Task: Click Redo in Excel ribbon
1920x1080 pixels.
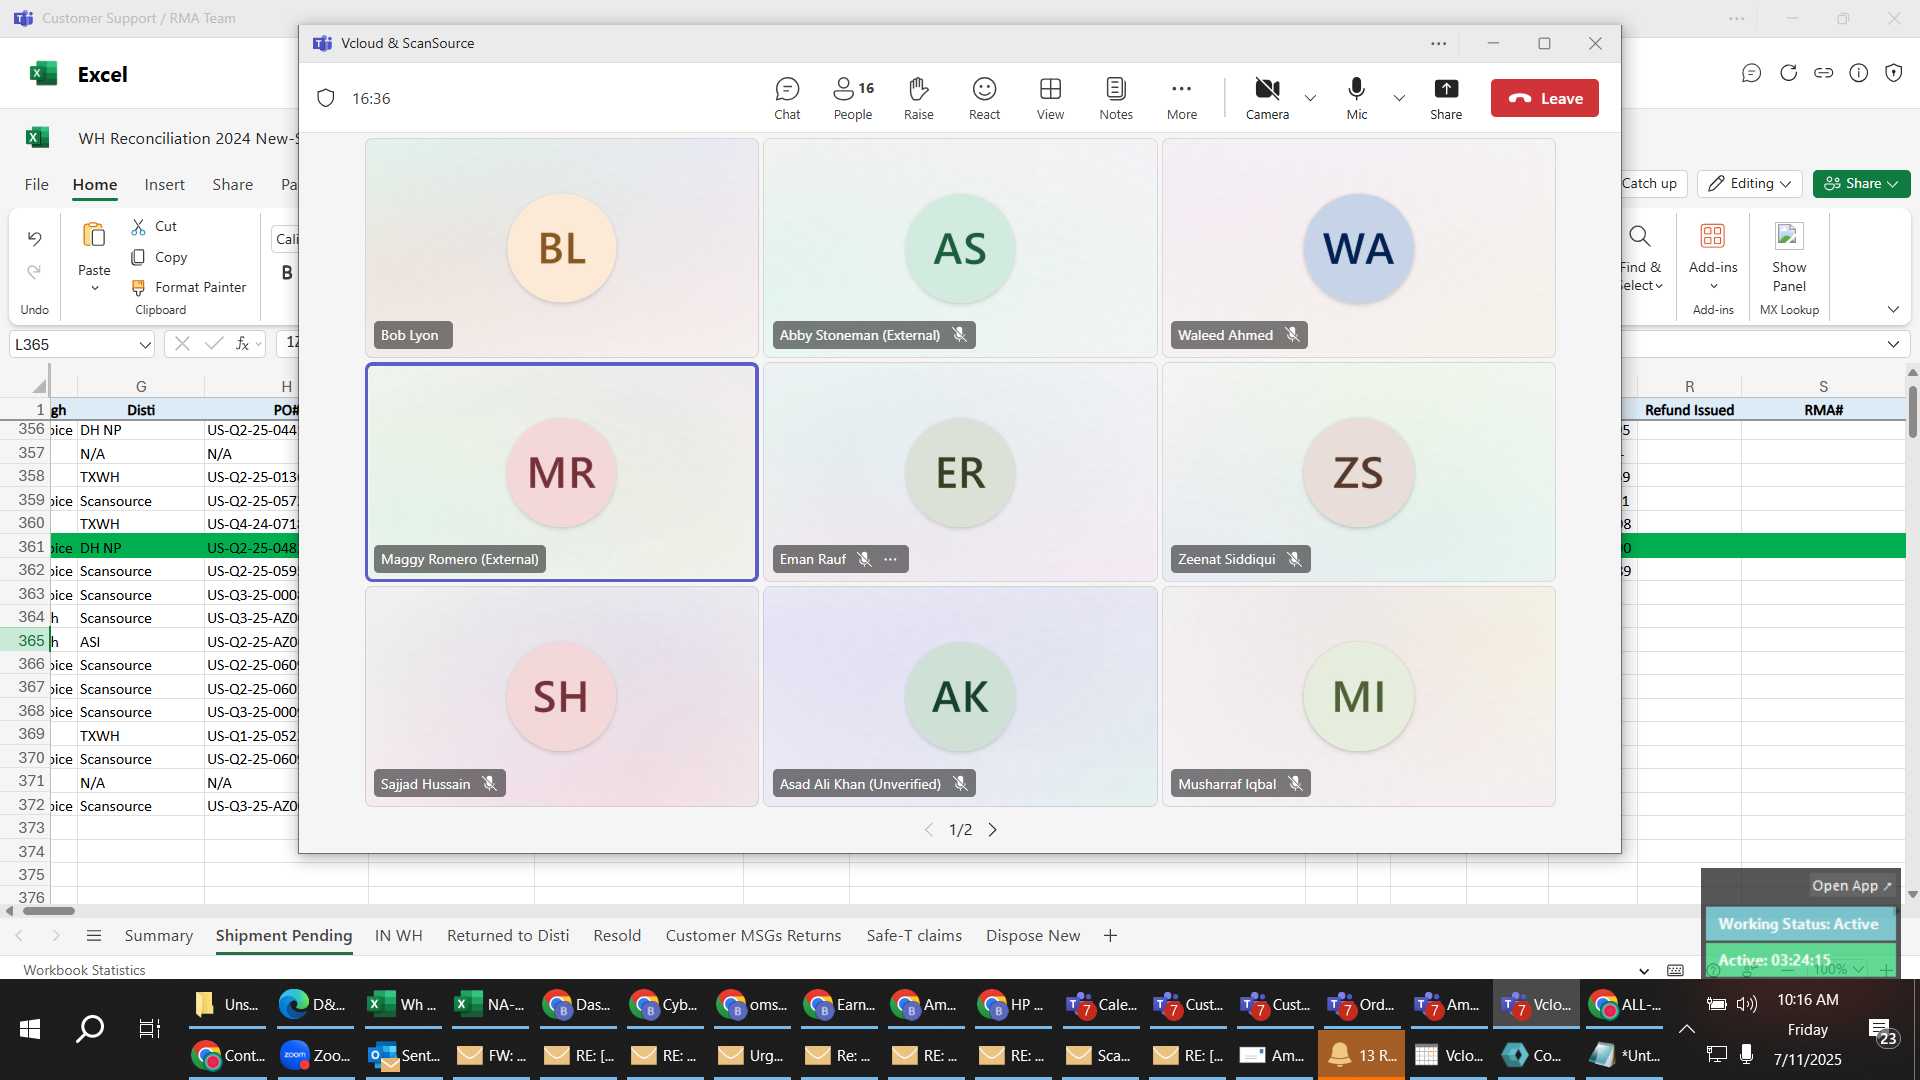Action: [34, 272]
